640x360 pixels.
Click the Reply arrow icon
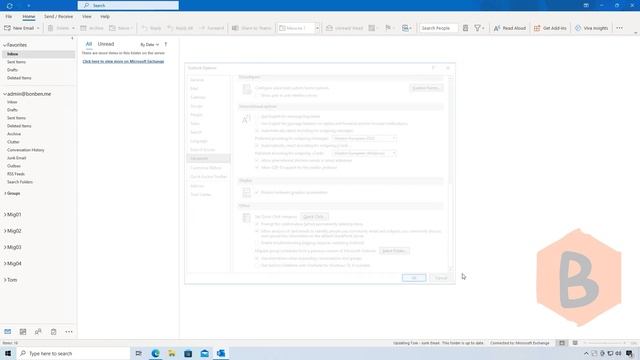144,28
